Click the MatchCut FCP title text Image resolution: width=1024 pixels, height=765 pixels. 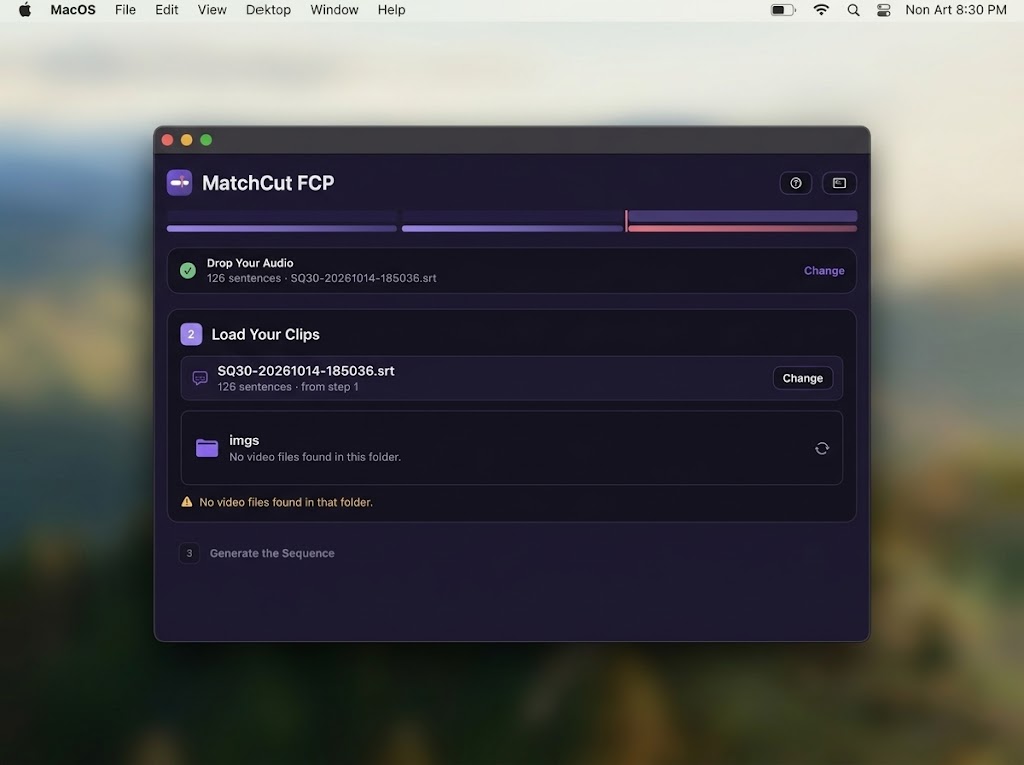(x=268, y=183)
